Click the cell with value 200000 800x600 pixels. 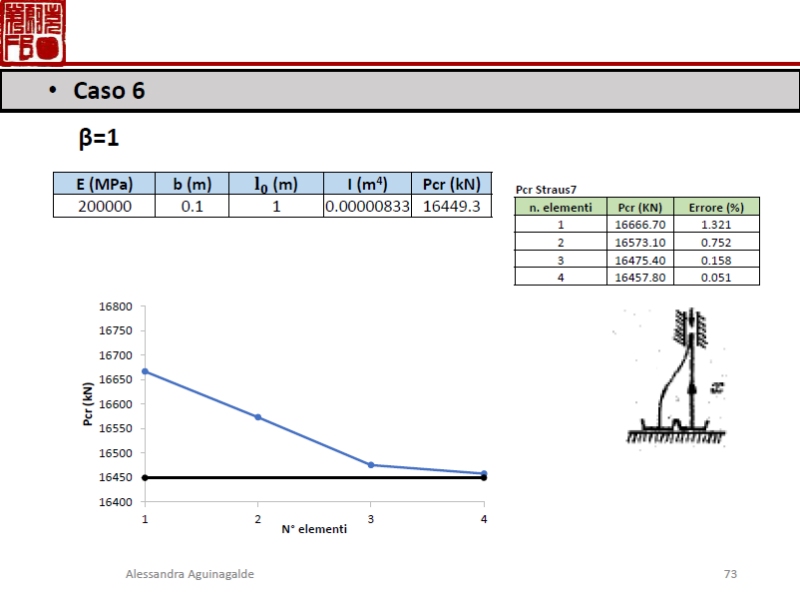104,206
